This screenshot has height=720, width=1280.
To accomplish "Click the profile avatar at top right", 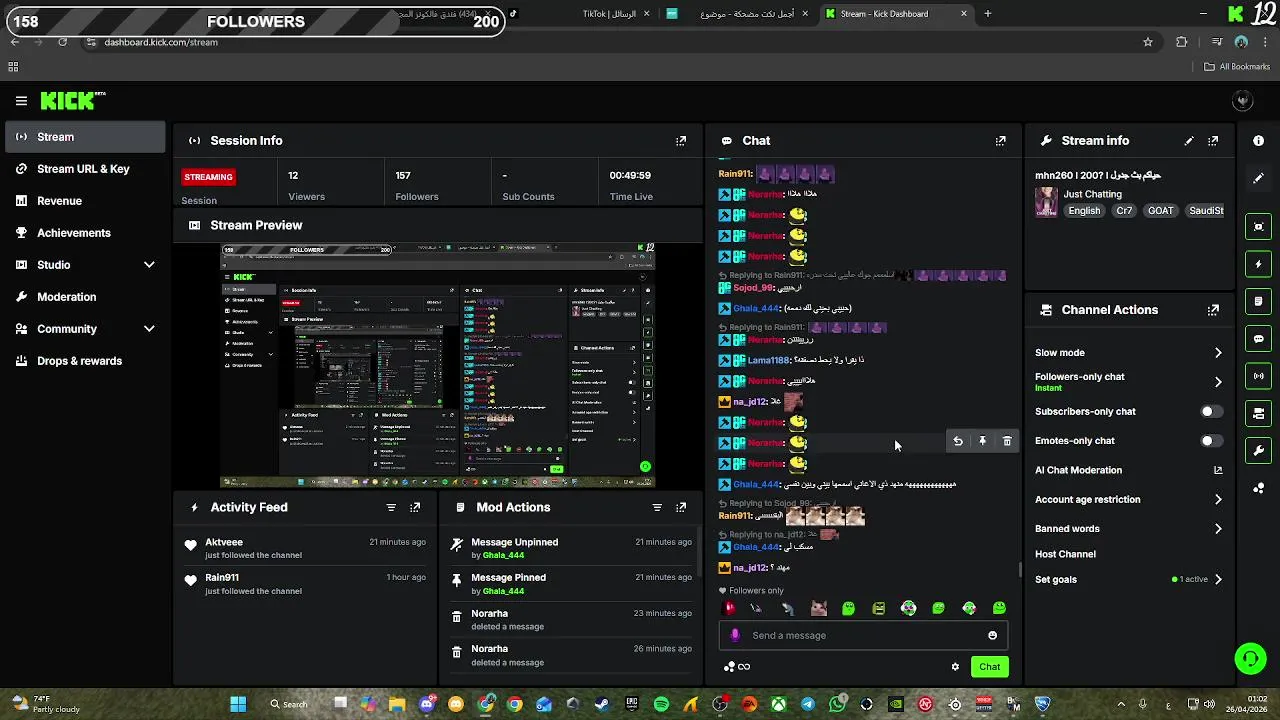I will point(1243,100).
